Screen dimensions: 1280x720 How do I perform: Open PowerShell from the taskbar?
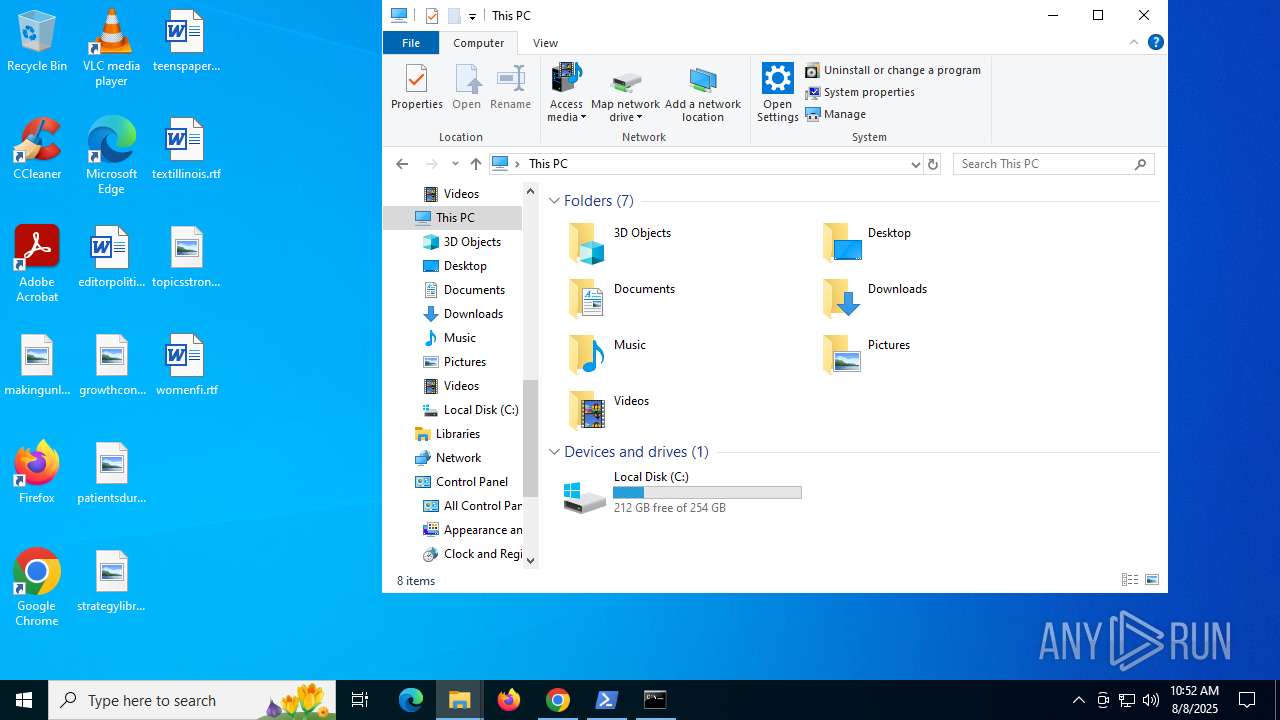tap(607, 700)
